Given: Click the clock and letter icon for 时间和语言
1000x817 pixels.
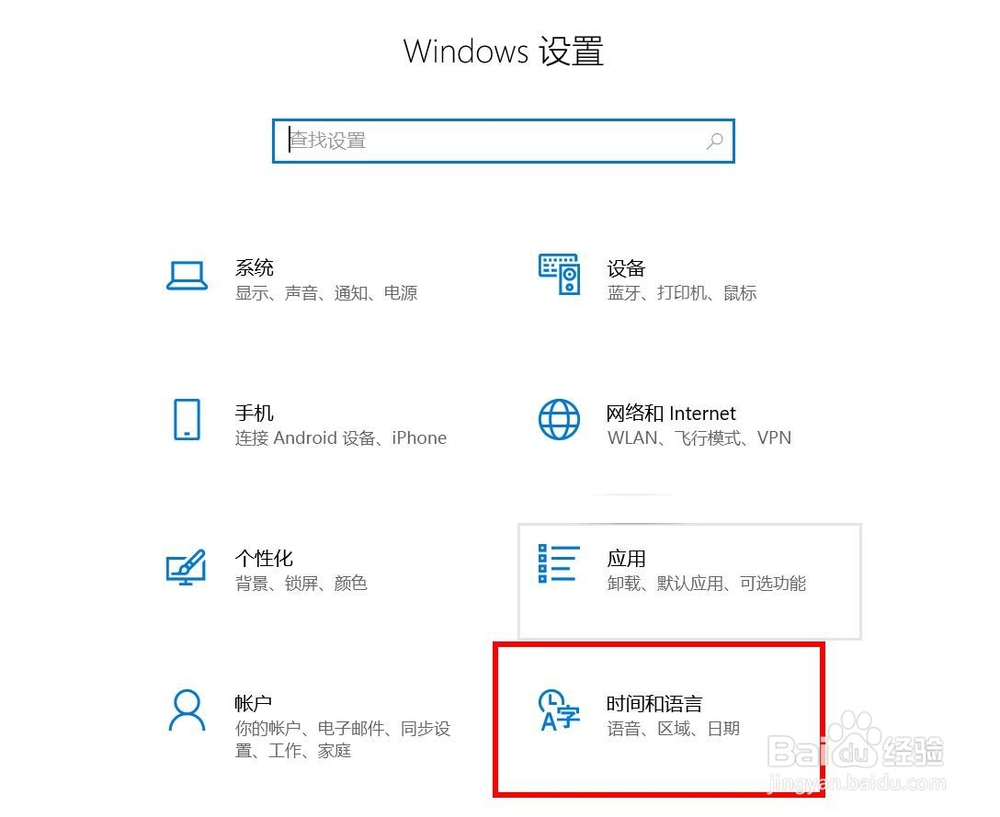Looking at the screenshot, I should pyautogui.click(x=559, y=710).
